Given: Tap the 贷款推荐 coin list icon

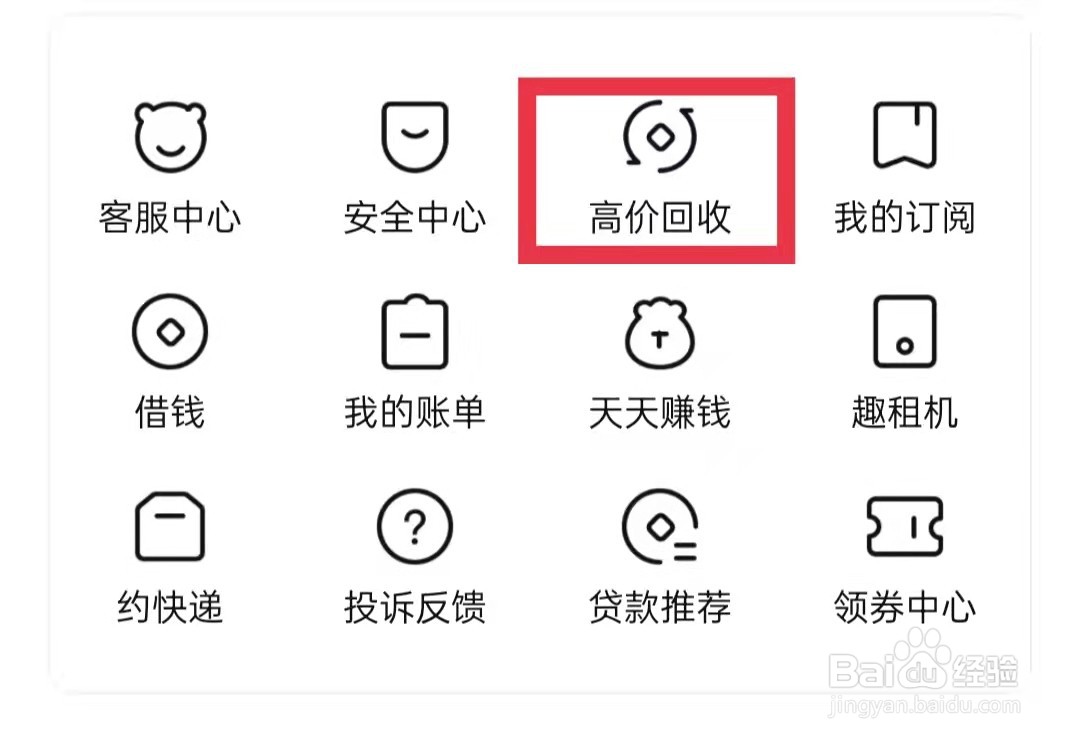Looking at the screenshot, I should [x=660, y=526].
